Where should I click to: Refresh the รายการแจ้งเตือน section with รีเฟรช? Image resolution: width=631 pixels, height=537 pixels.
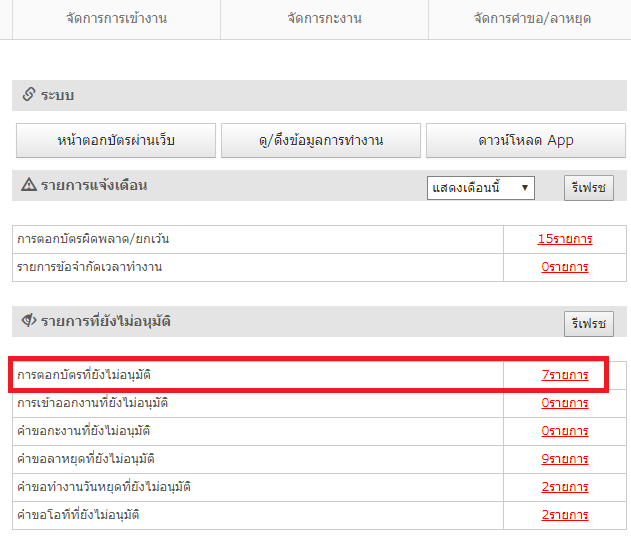(588, 187)
